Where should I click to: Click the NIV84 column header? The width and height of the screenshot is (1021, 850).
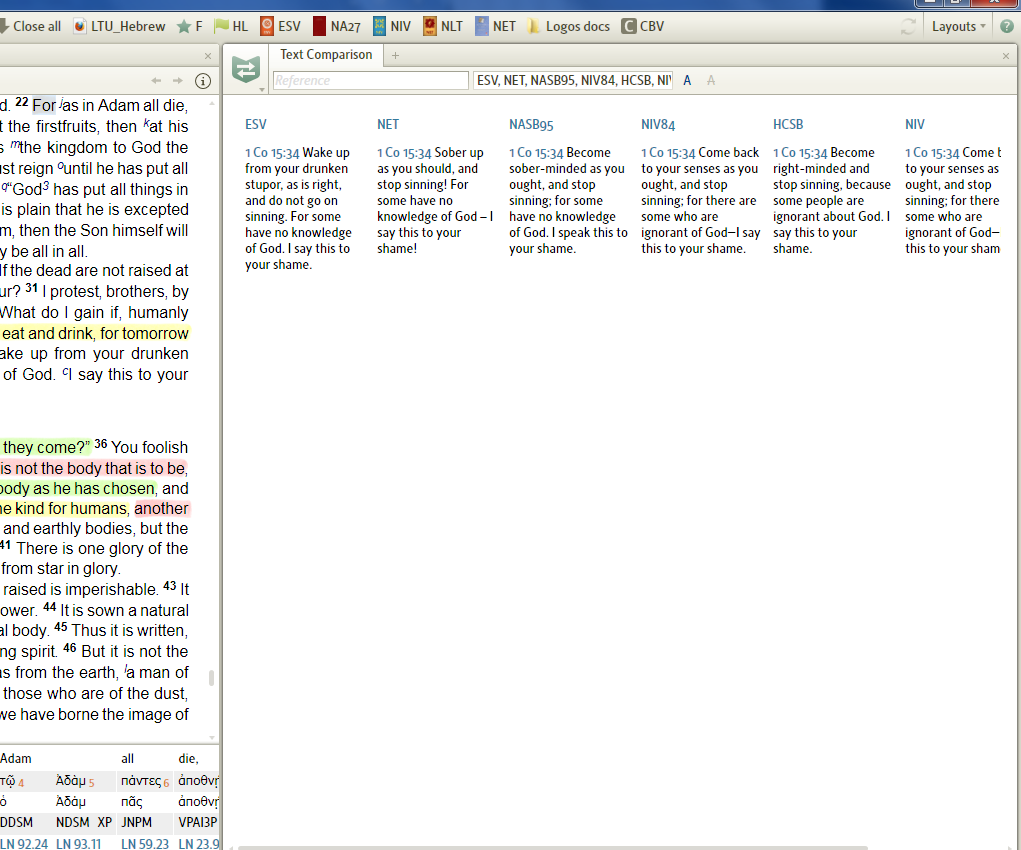tap(658, 124)
